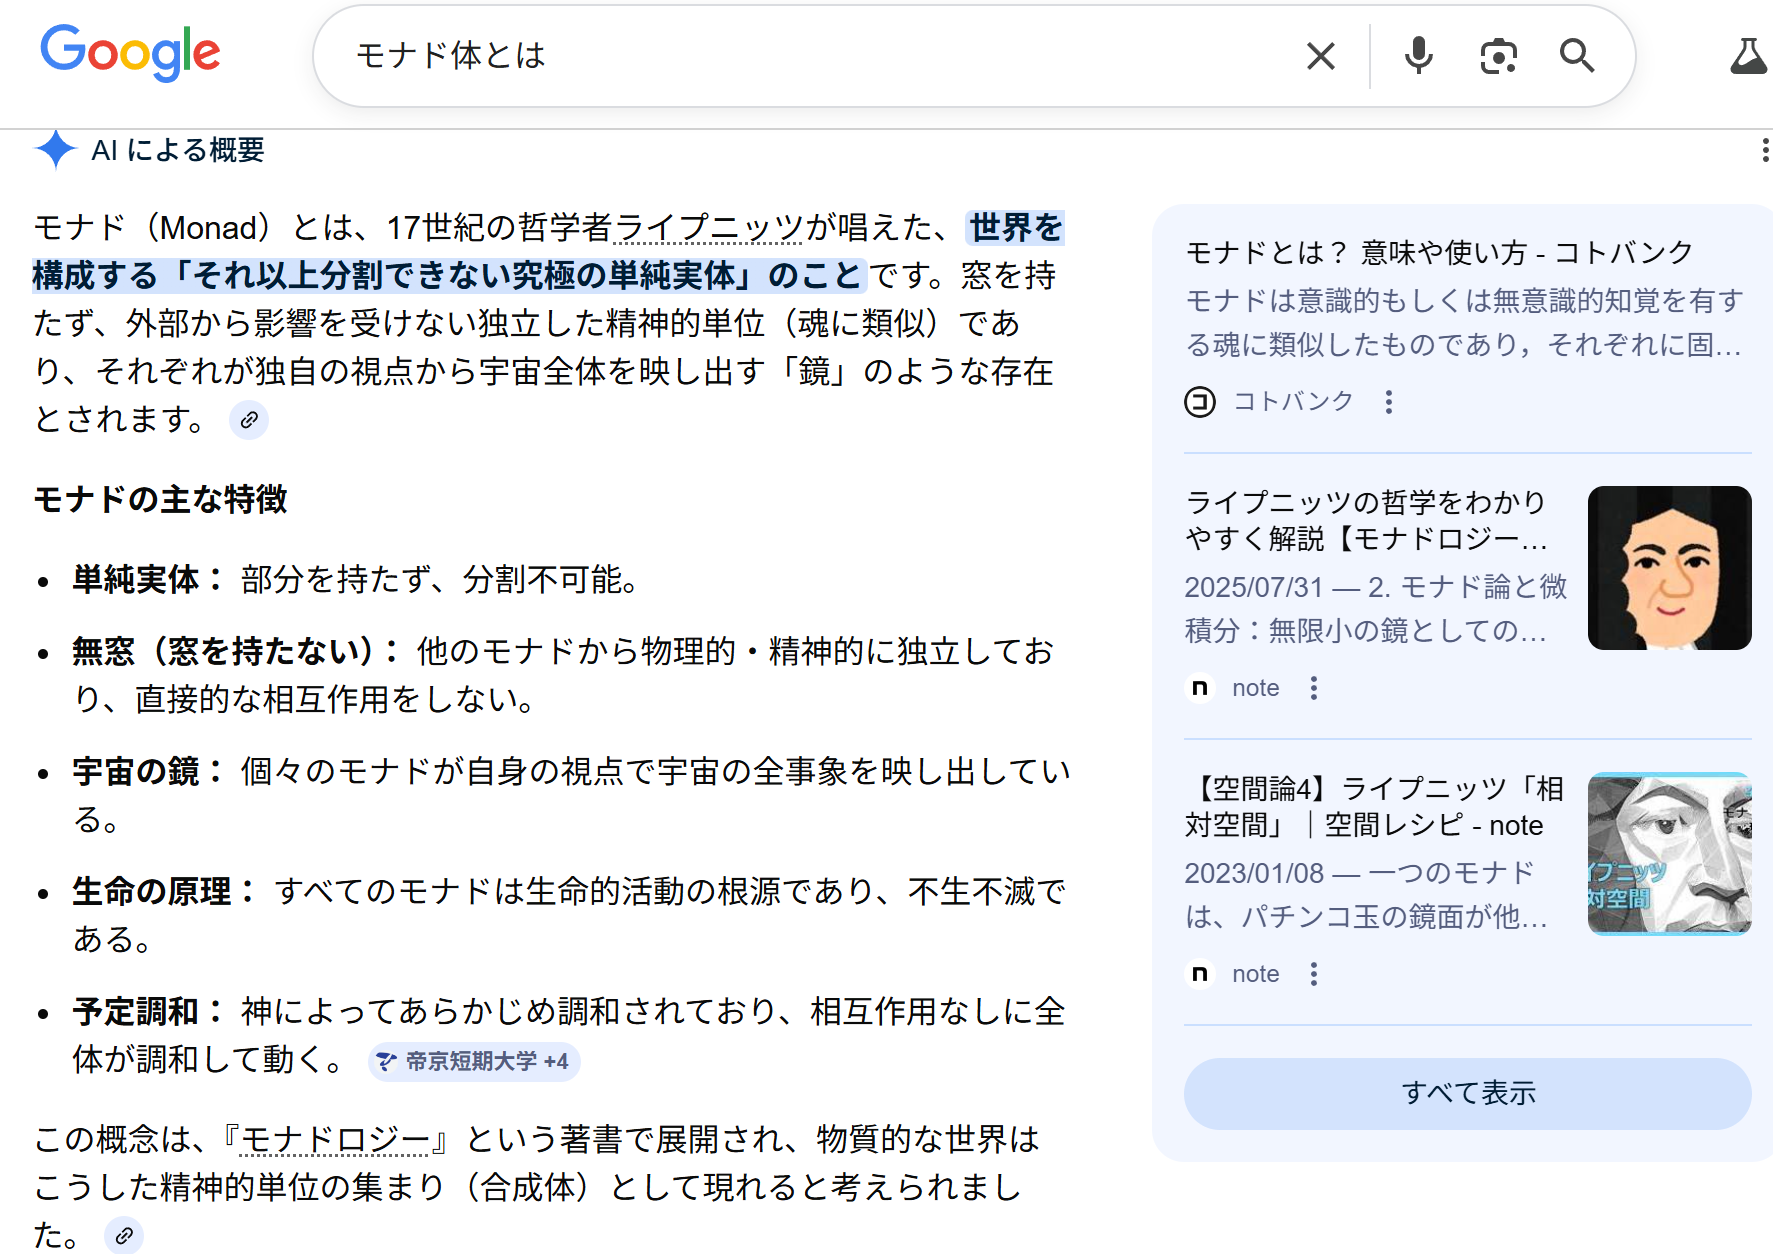This screenshot has width=1773, height=1254.
Task: Open options menu next to コトバンク
Action: [1388, 402]
